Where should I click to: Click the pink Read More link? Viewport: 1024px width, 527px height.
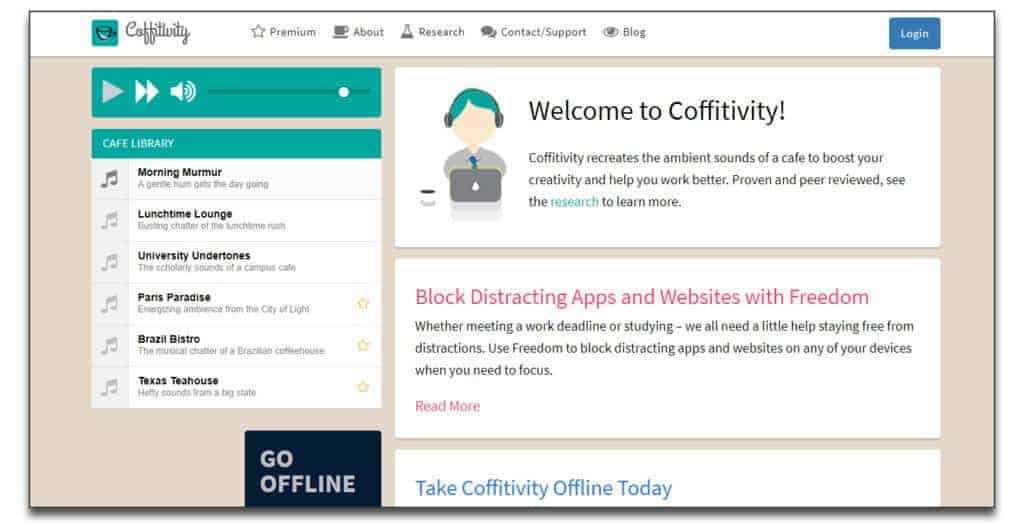(447, 406)
